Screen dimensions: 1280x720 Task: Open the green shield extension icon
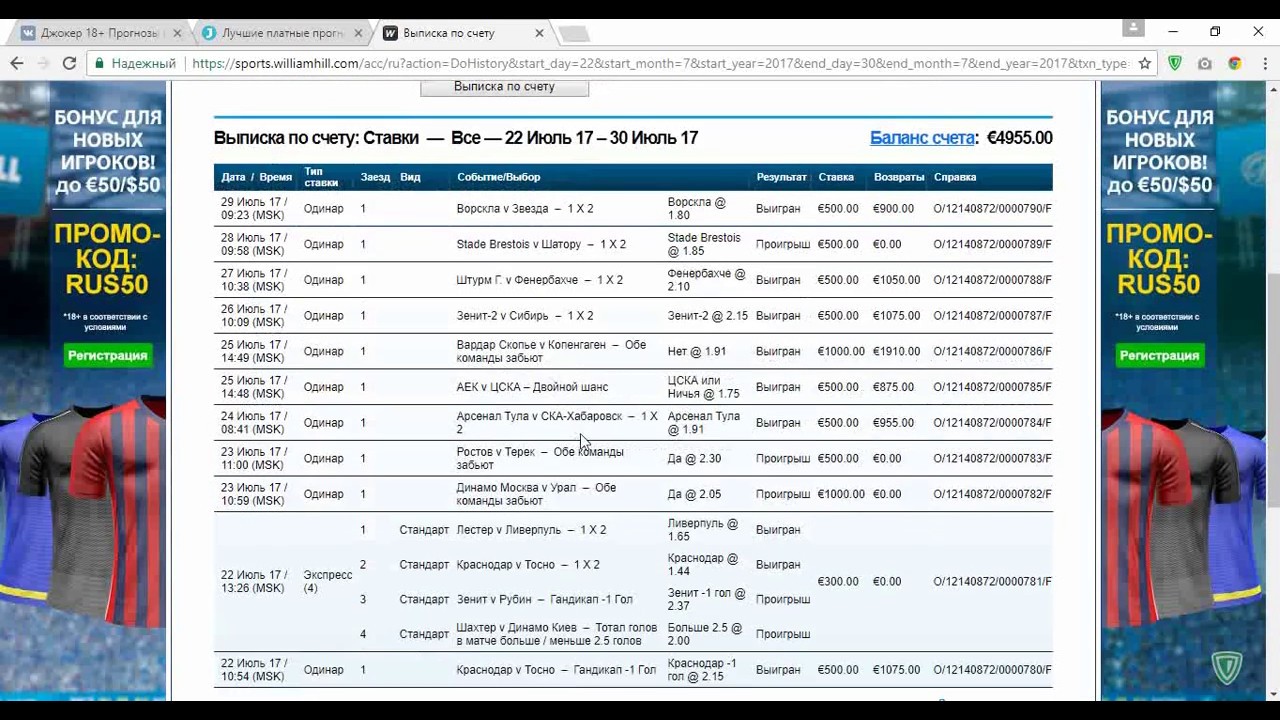coord(1175,63)
